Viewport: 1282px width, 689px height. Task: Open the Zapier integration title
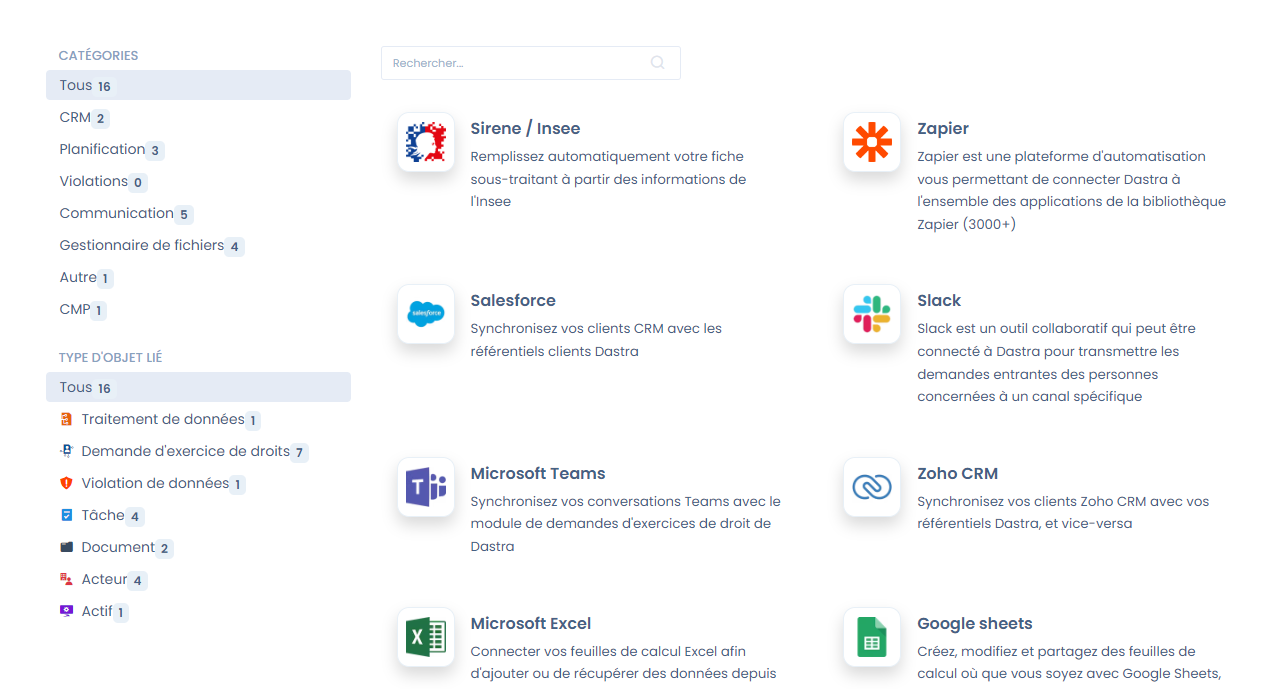click(943, 128)
